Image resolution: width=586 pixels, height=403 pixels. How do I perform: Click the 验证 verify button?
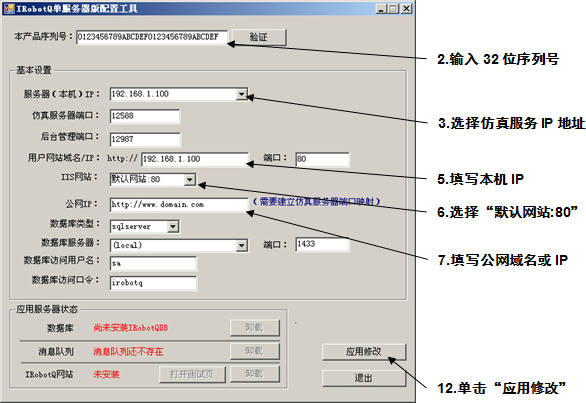[x=259, y=37]
